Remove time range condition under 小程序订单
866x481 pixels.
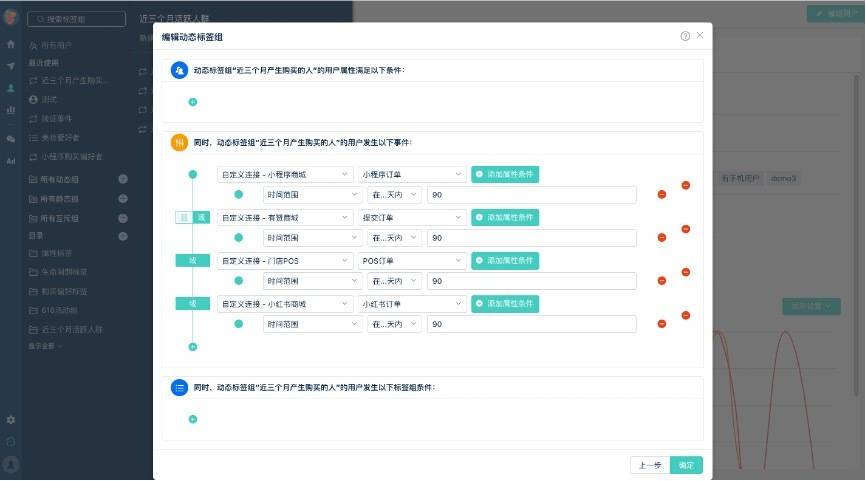[662, 194]
